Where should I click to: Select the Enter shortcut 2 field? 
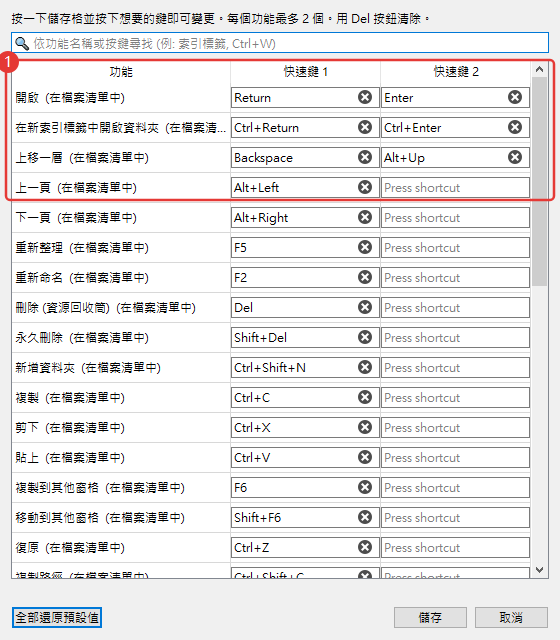click(455, 98)
